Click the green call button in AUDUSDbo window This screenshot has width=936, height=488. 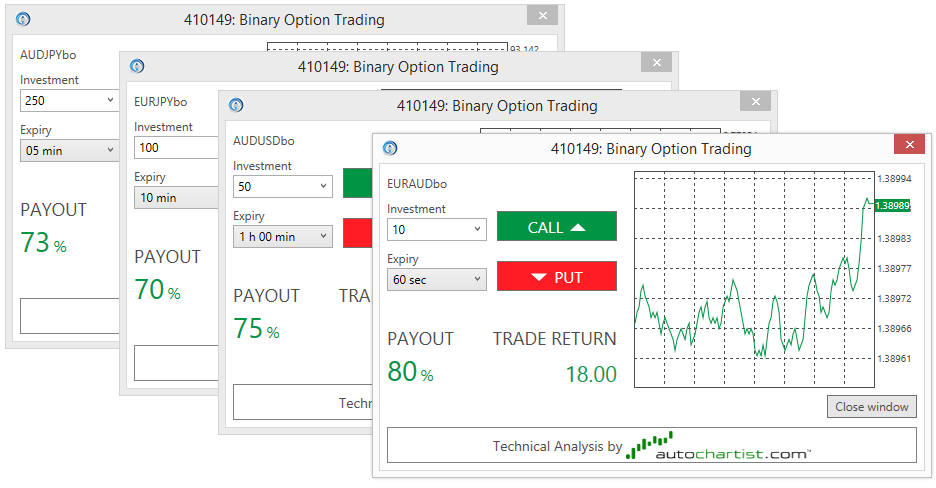[358, 183]
